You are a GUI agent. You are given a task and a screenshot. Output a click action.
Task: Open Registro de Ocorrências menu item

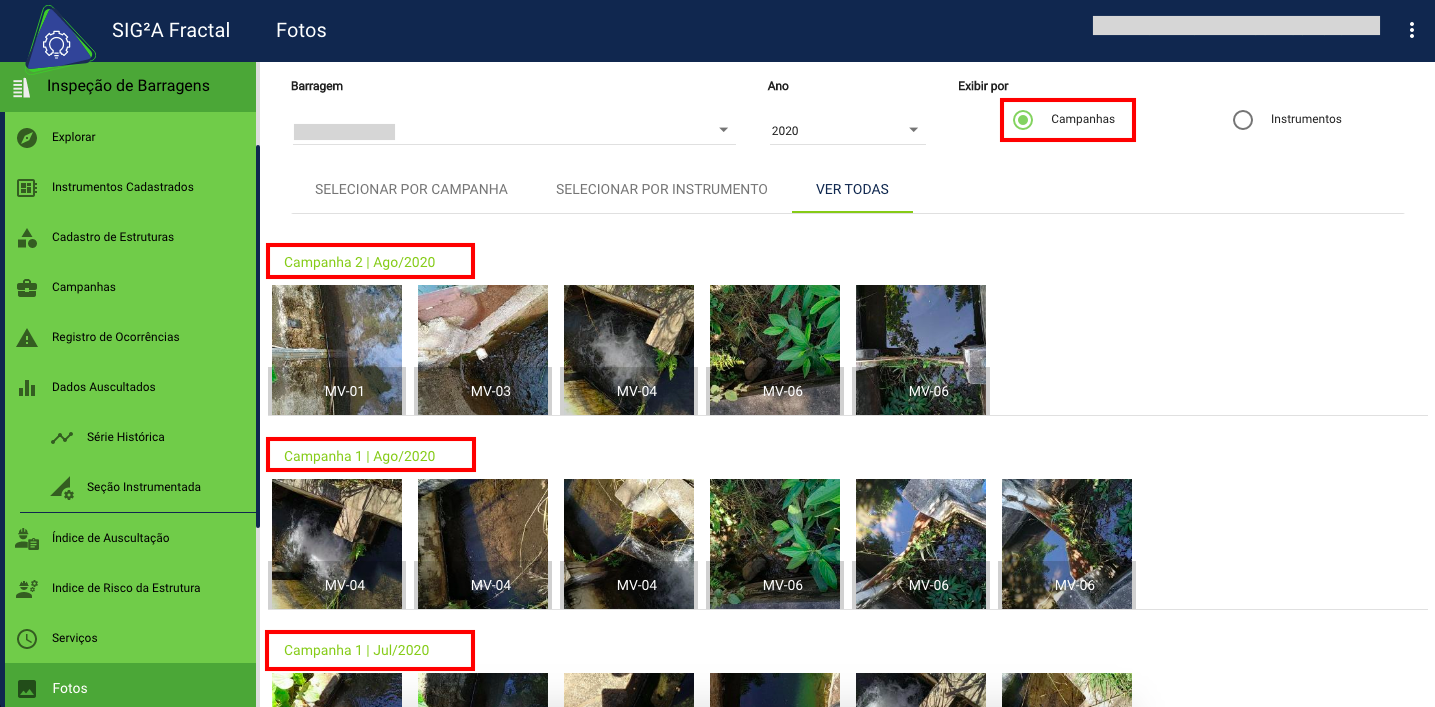tap(130, 337)
